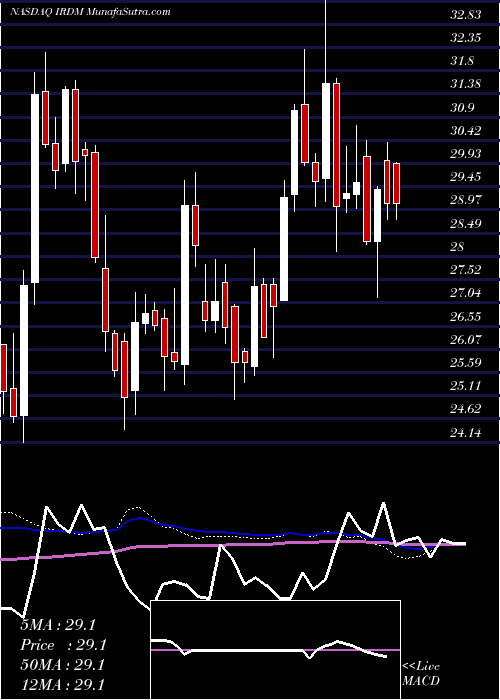Click the 27.52 price axis label
500x700 pixels.
coord(466,269)
